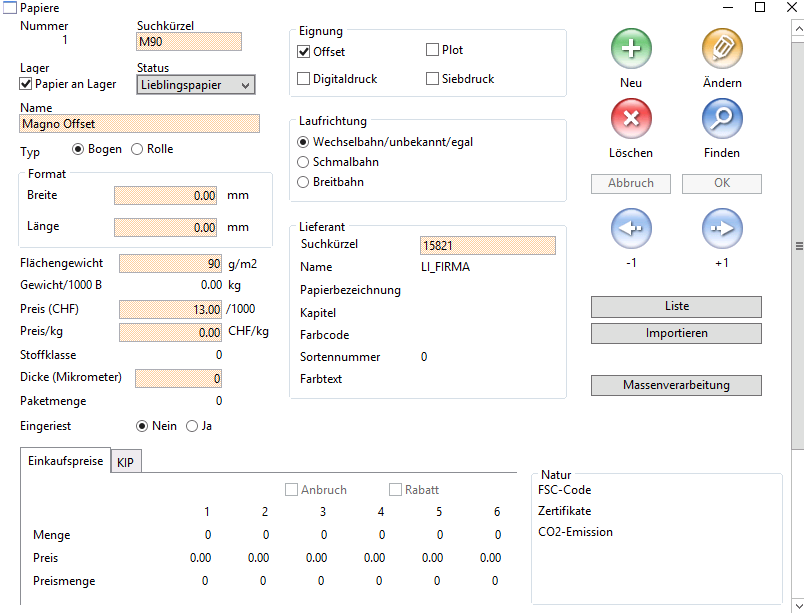Click the green Neu plus icon
804x613 pixels.
(631, 49)
